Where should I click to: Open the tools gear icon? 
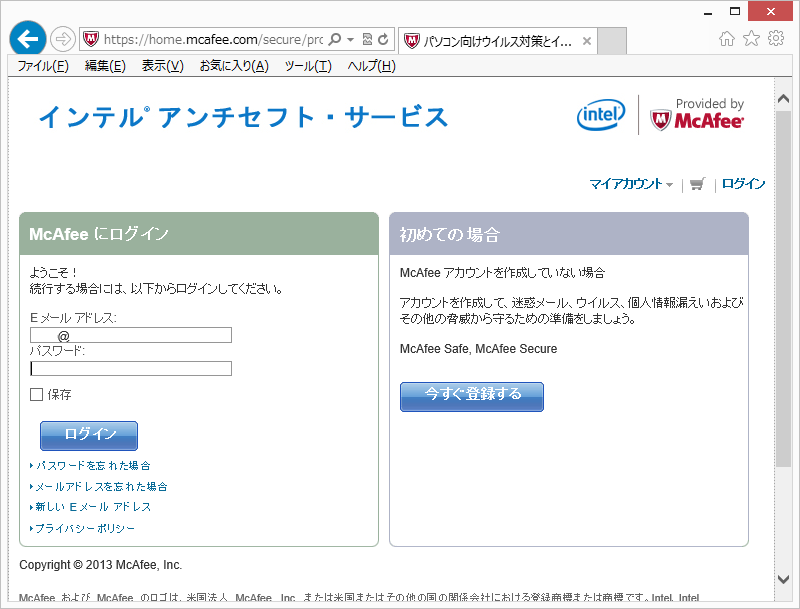776,38
